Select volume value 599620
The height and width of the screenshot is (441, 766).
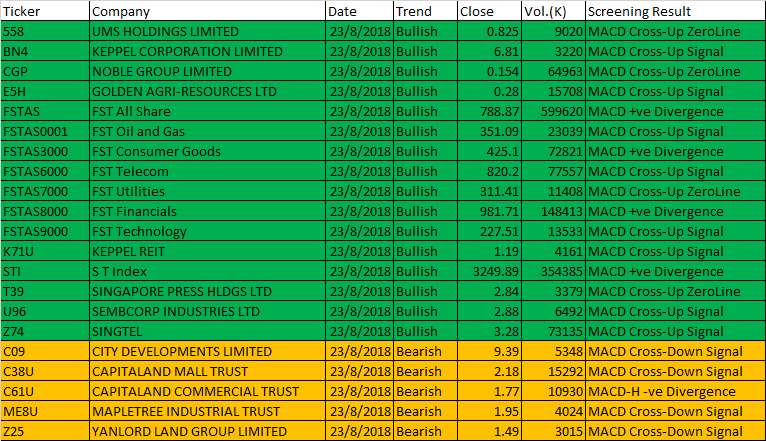point(553,111)
